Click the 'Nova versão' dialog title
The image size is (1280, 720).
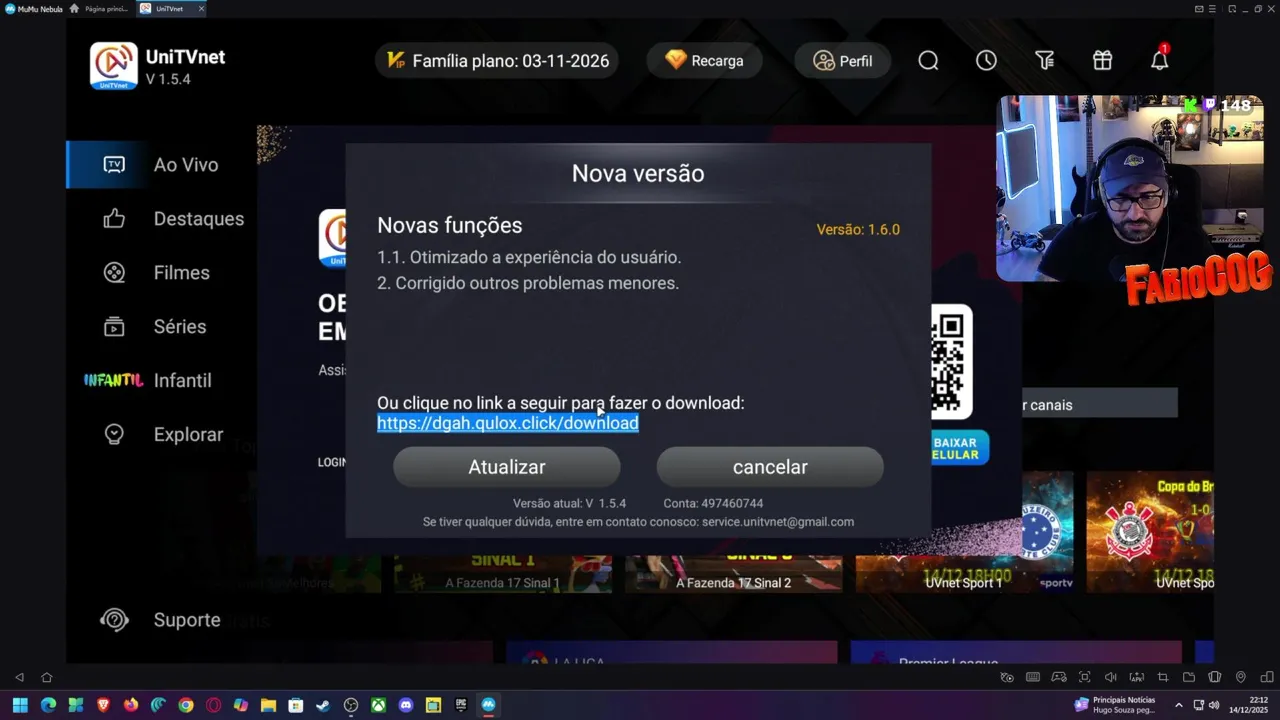point(638,174)
